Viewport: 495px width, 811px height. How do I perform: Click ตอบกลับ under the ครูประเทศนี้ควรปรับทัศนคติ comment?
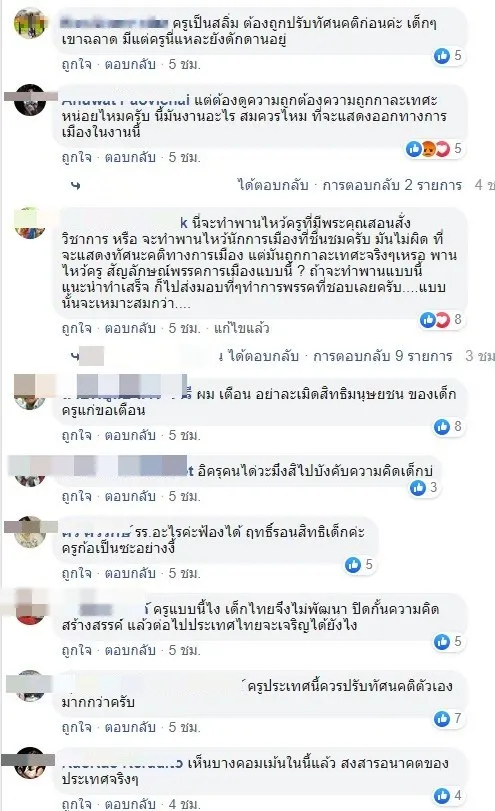[x=130, y=728]
